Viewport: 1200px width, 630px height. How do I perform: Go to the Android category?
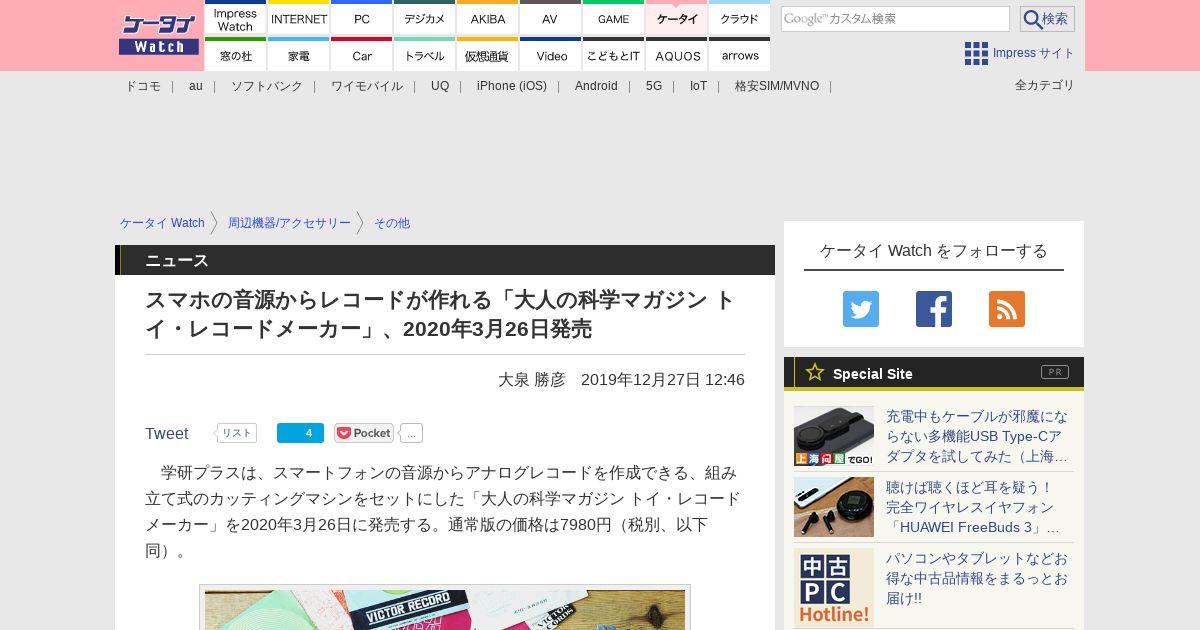[x=596, y=86]
